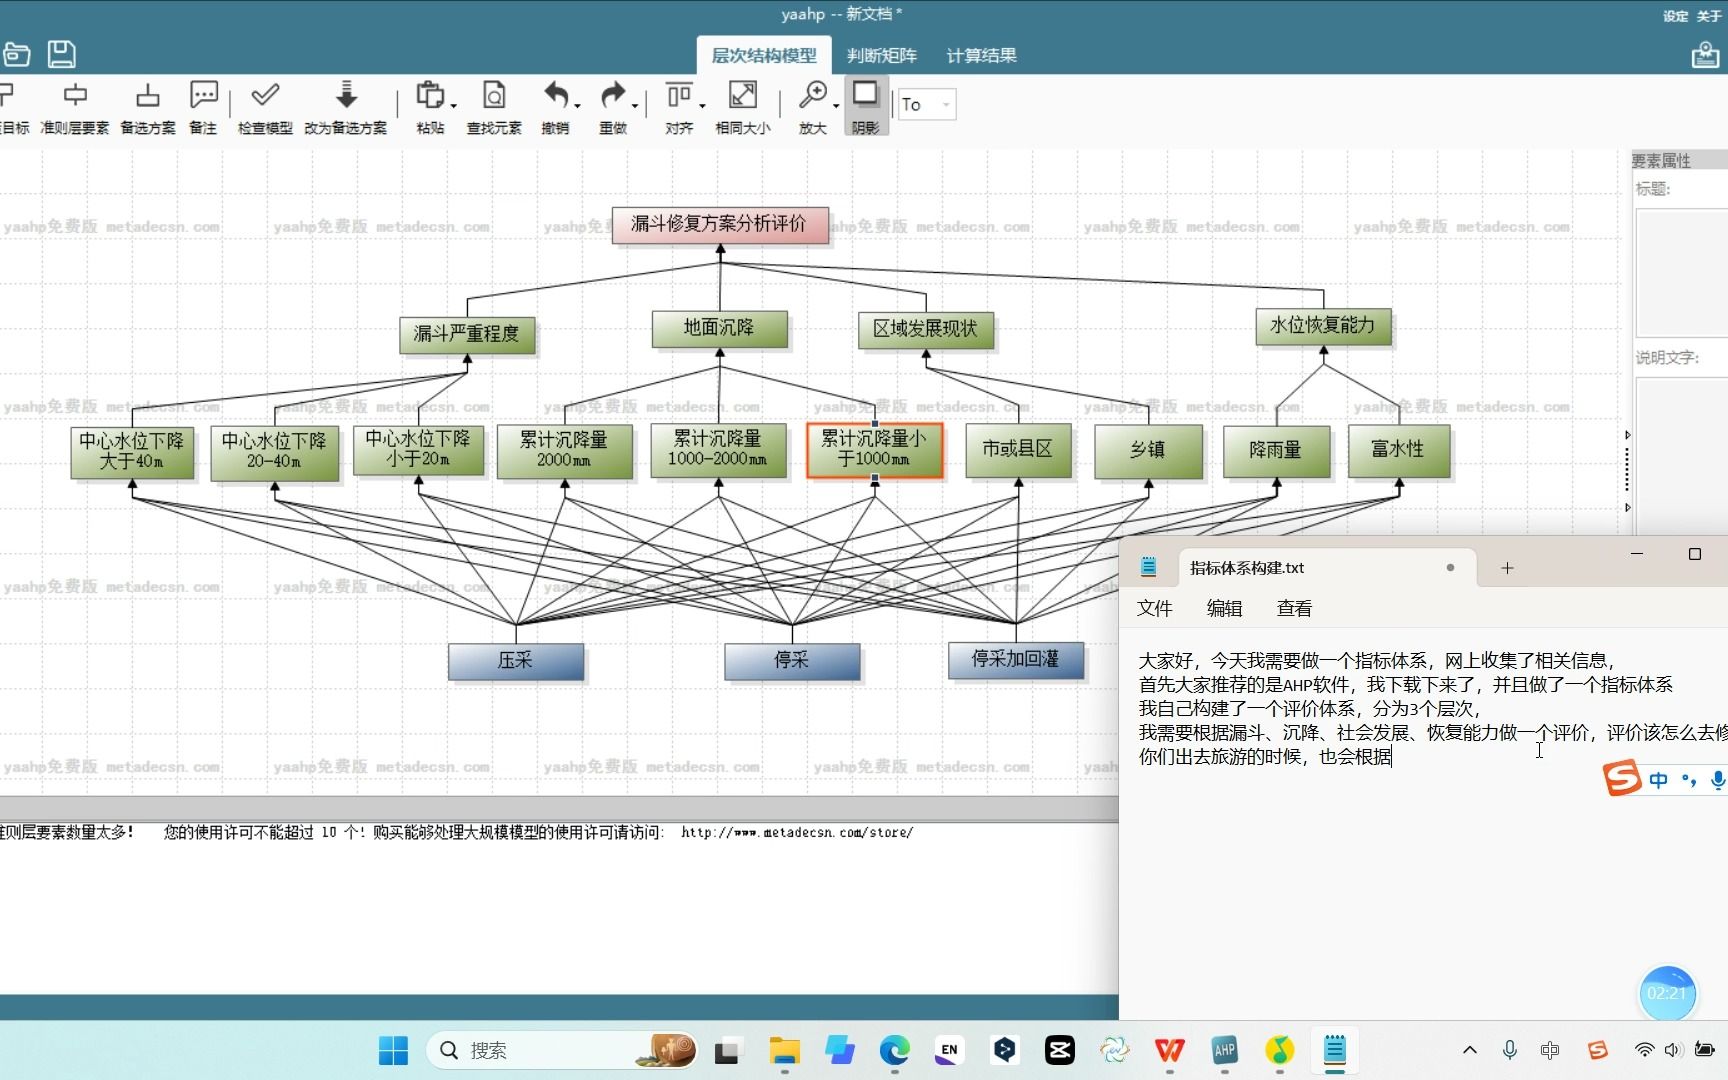Switch to the 判断矩阵 tab
The height and width of the screenshot is (1080, 1728).
tap(880, 55)
